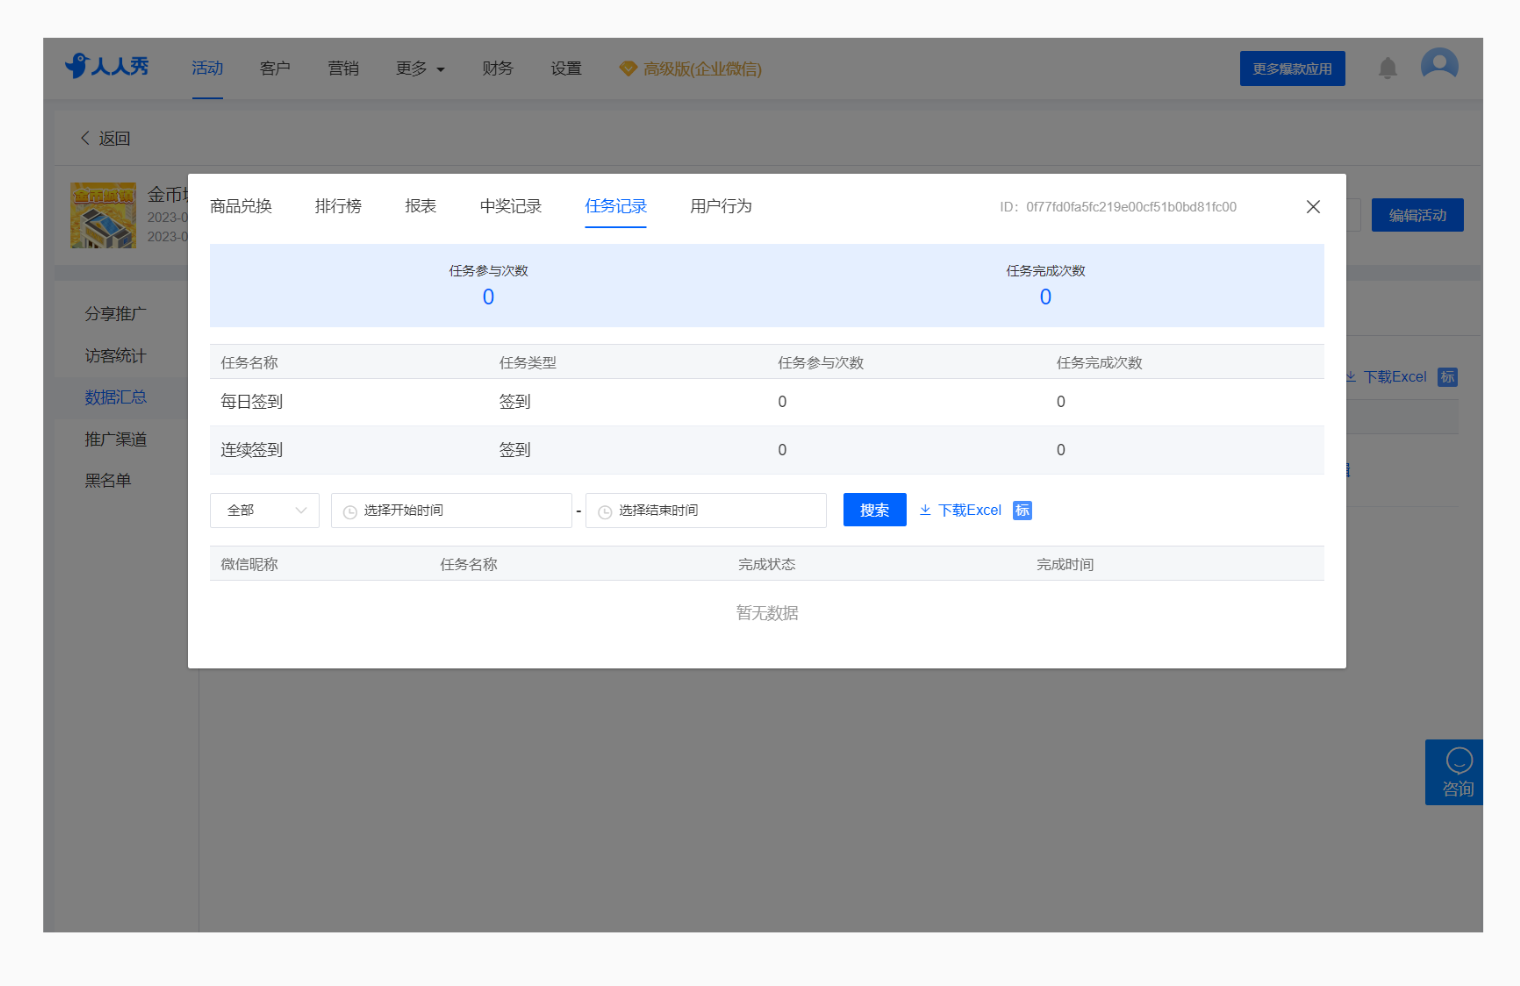
Task: Switch to the 中奖记录 tab
Action: (511, 206)
